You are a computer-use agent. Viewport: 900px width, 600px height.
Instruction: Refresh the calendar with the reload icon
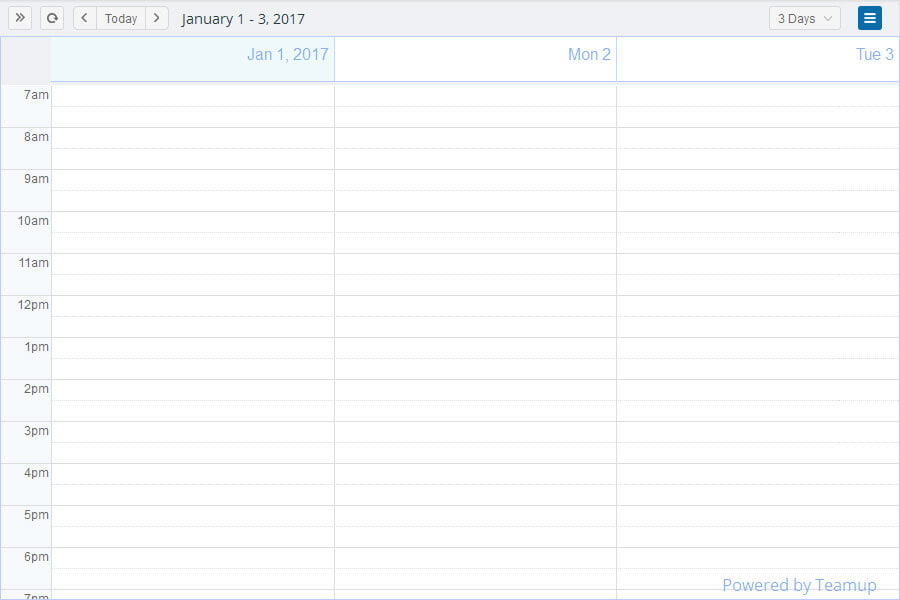(x=52, y=18)
